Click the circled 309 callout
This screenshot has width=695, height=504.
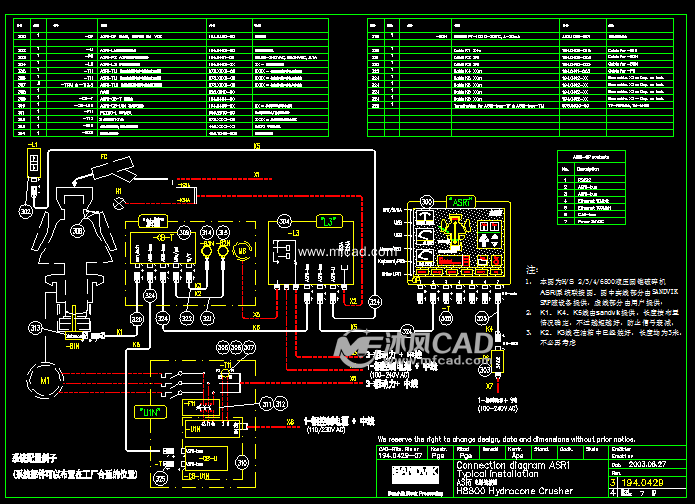coord(184,232)
